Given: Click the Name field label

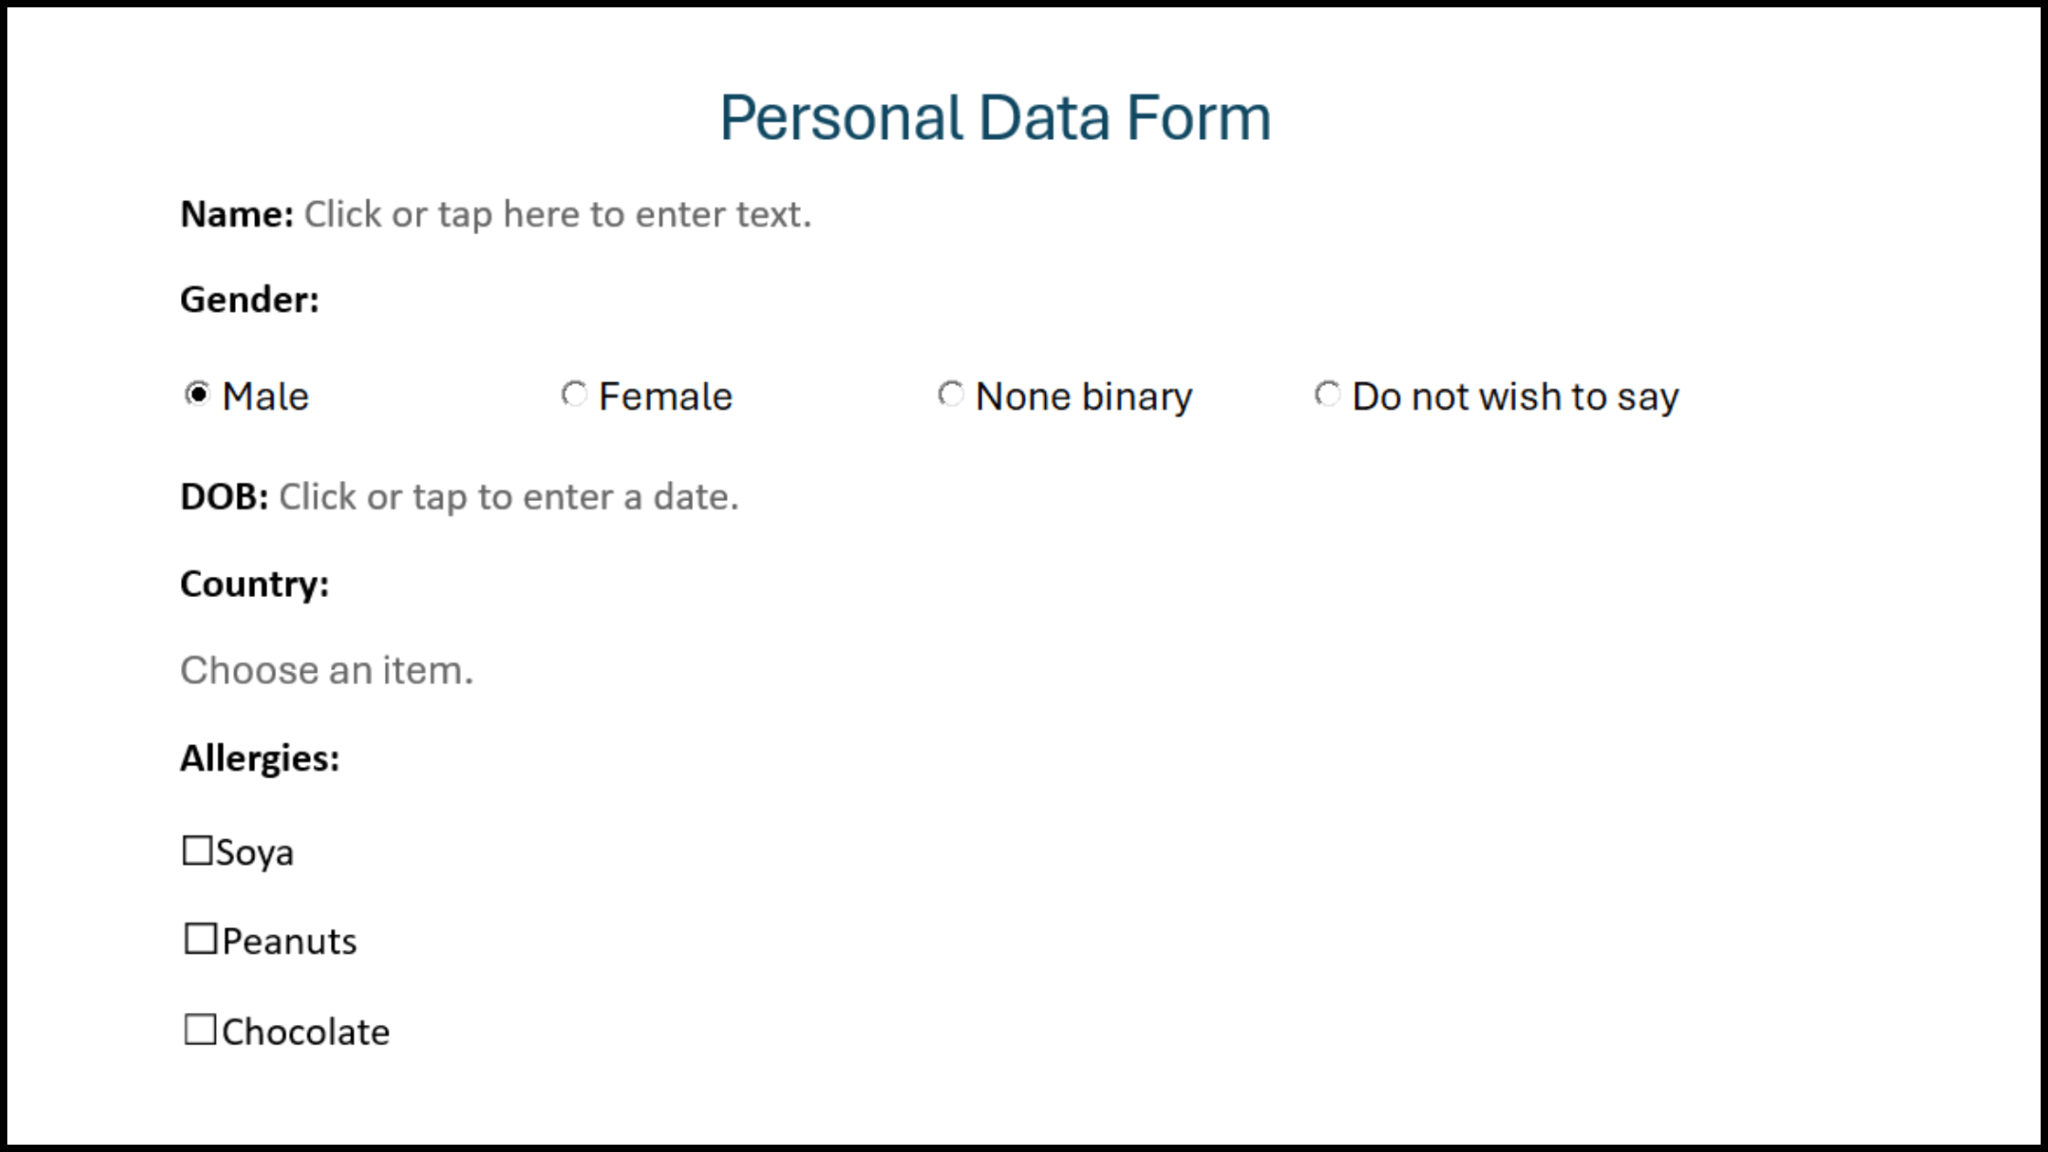Looking at the screenshot, I should coord(235,213).
